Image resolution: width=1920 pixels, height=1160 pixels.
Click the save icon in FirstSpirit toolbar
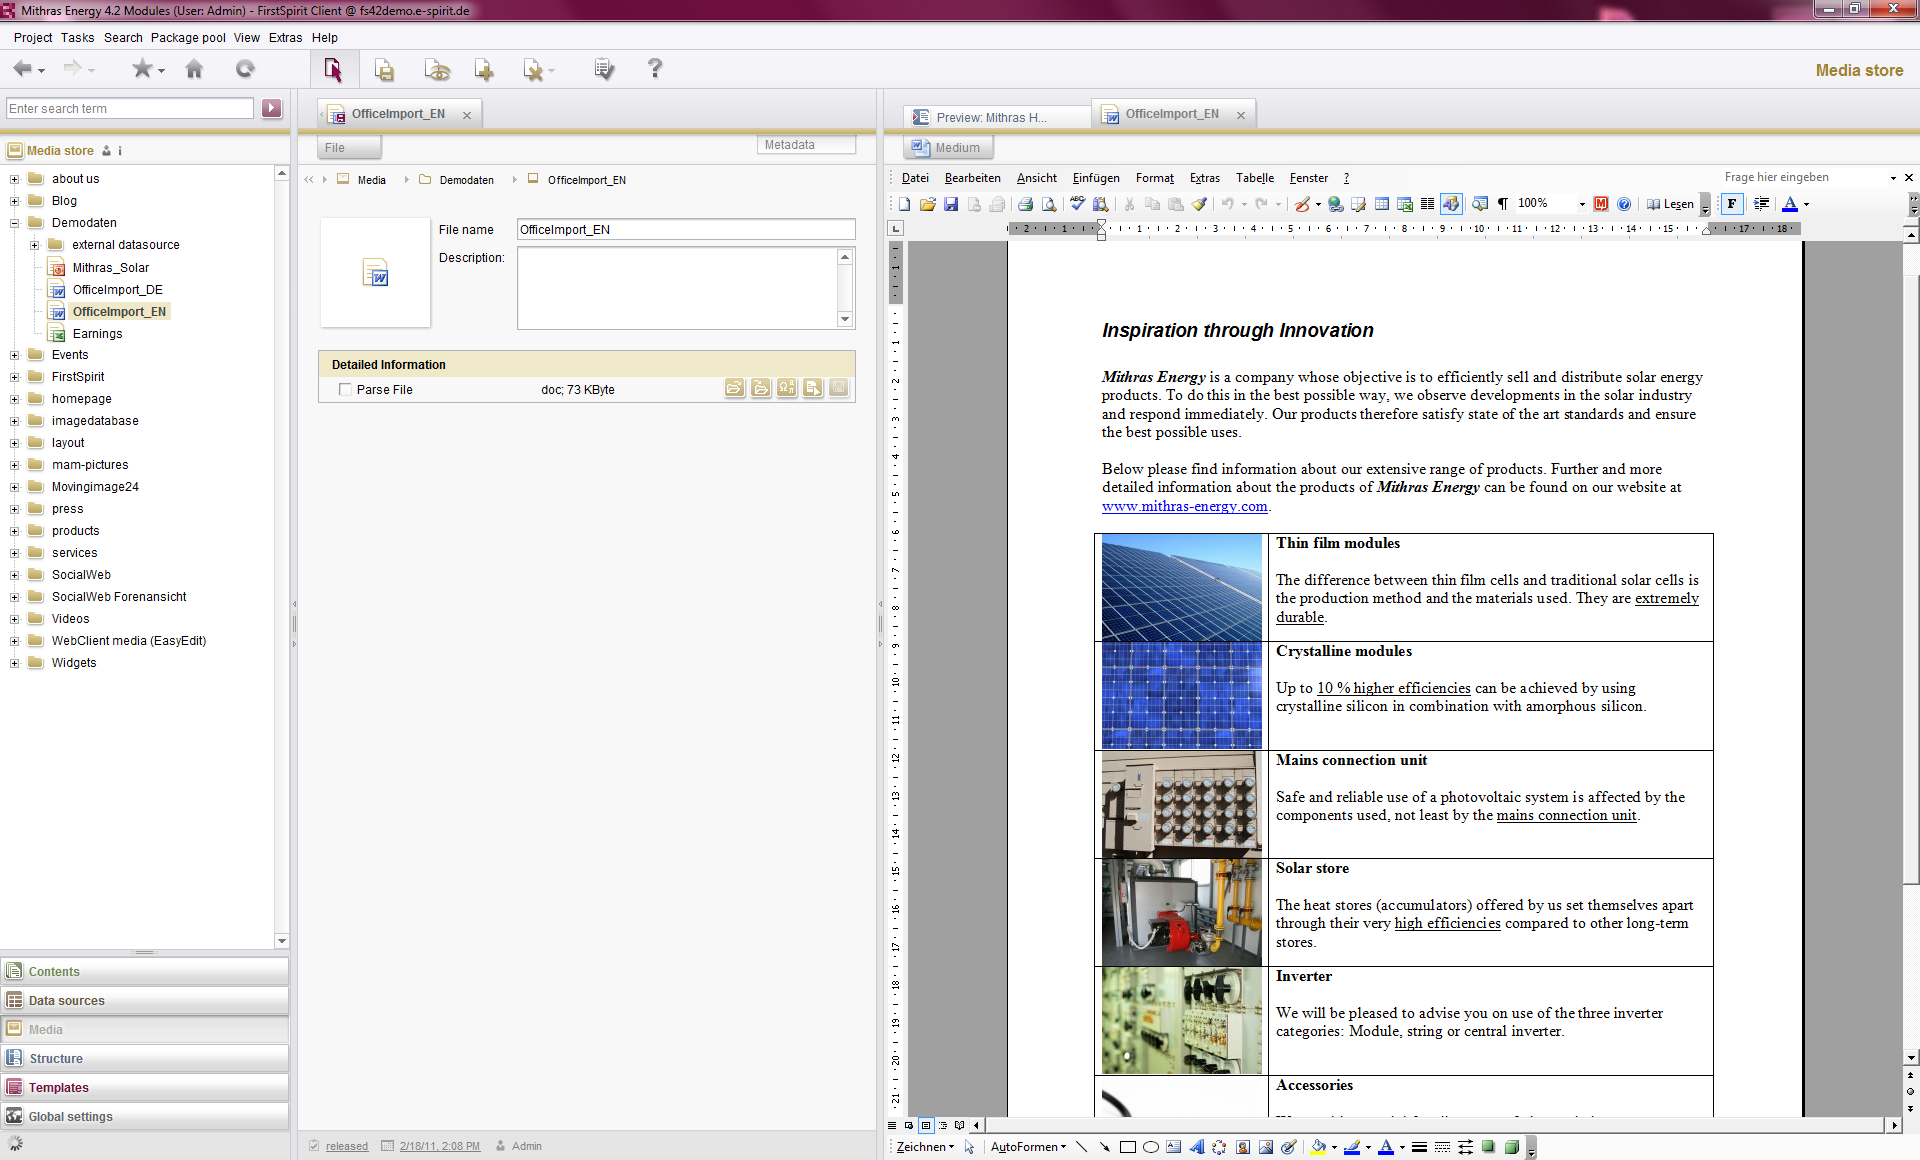(x=384, y=69)
